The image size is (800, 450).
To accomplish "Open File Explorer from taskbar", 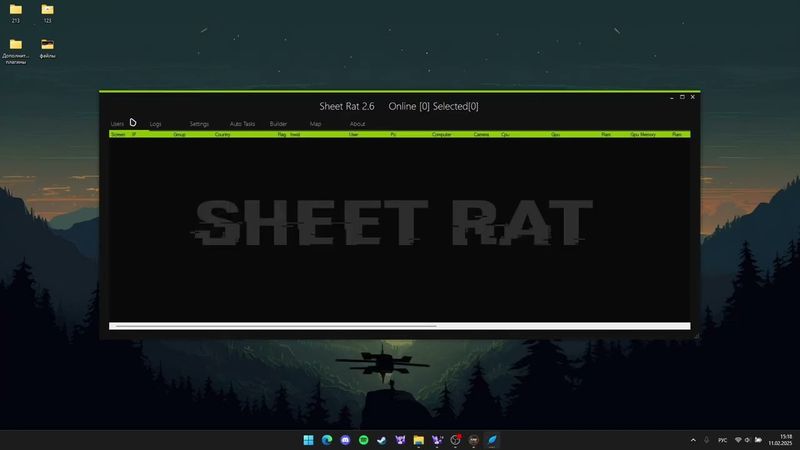I will pos(418,440).
